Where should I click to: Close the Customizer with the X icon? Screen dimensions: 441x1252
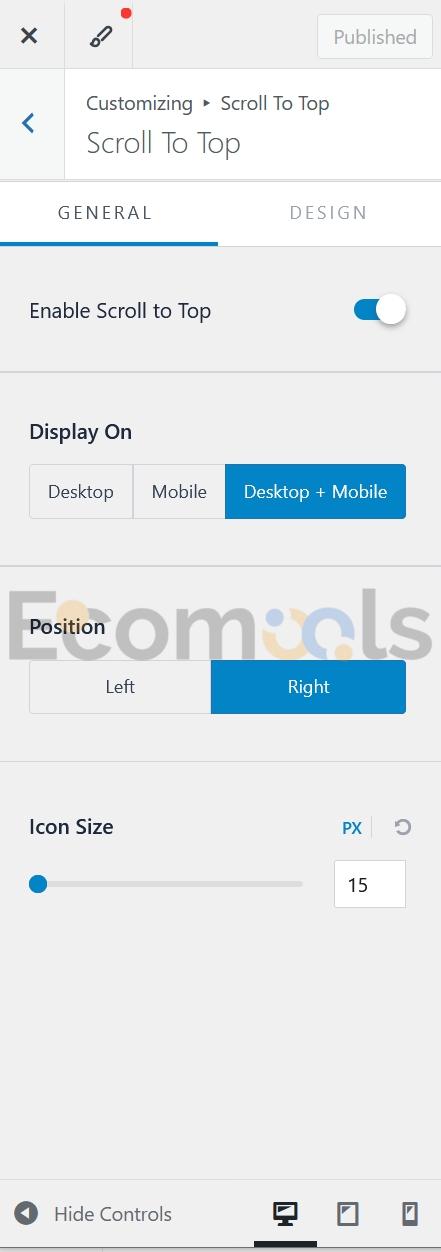[x=29, y=36]
